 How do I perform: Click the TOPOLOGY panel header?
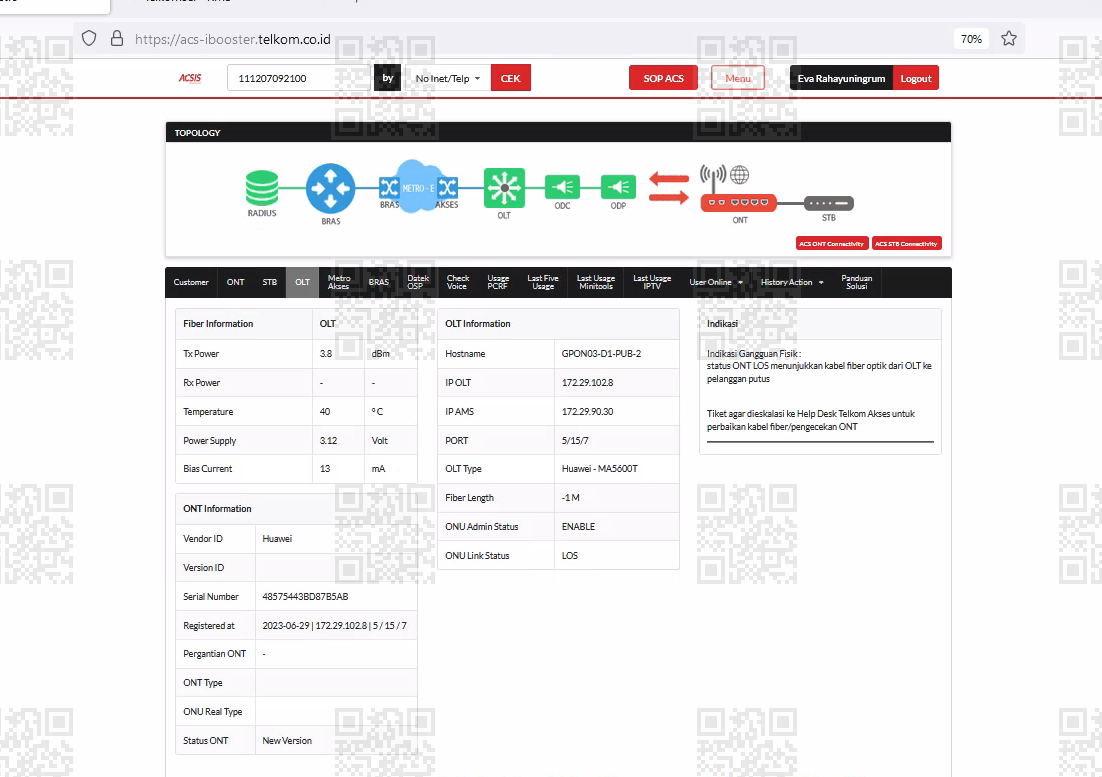[558, 133]
